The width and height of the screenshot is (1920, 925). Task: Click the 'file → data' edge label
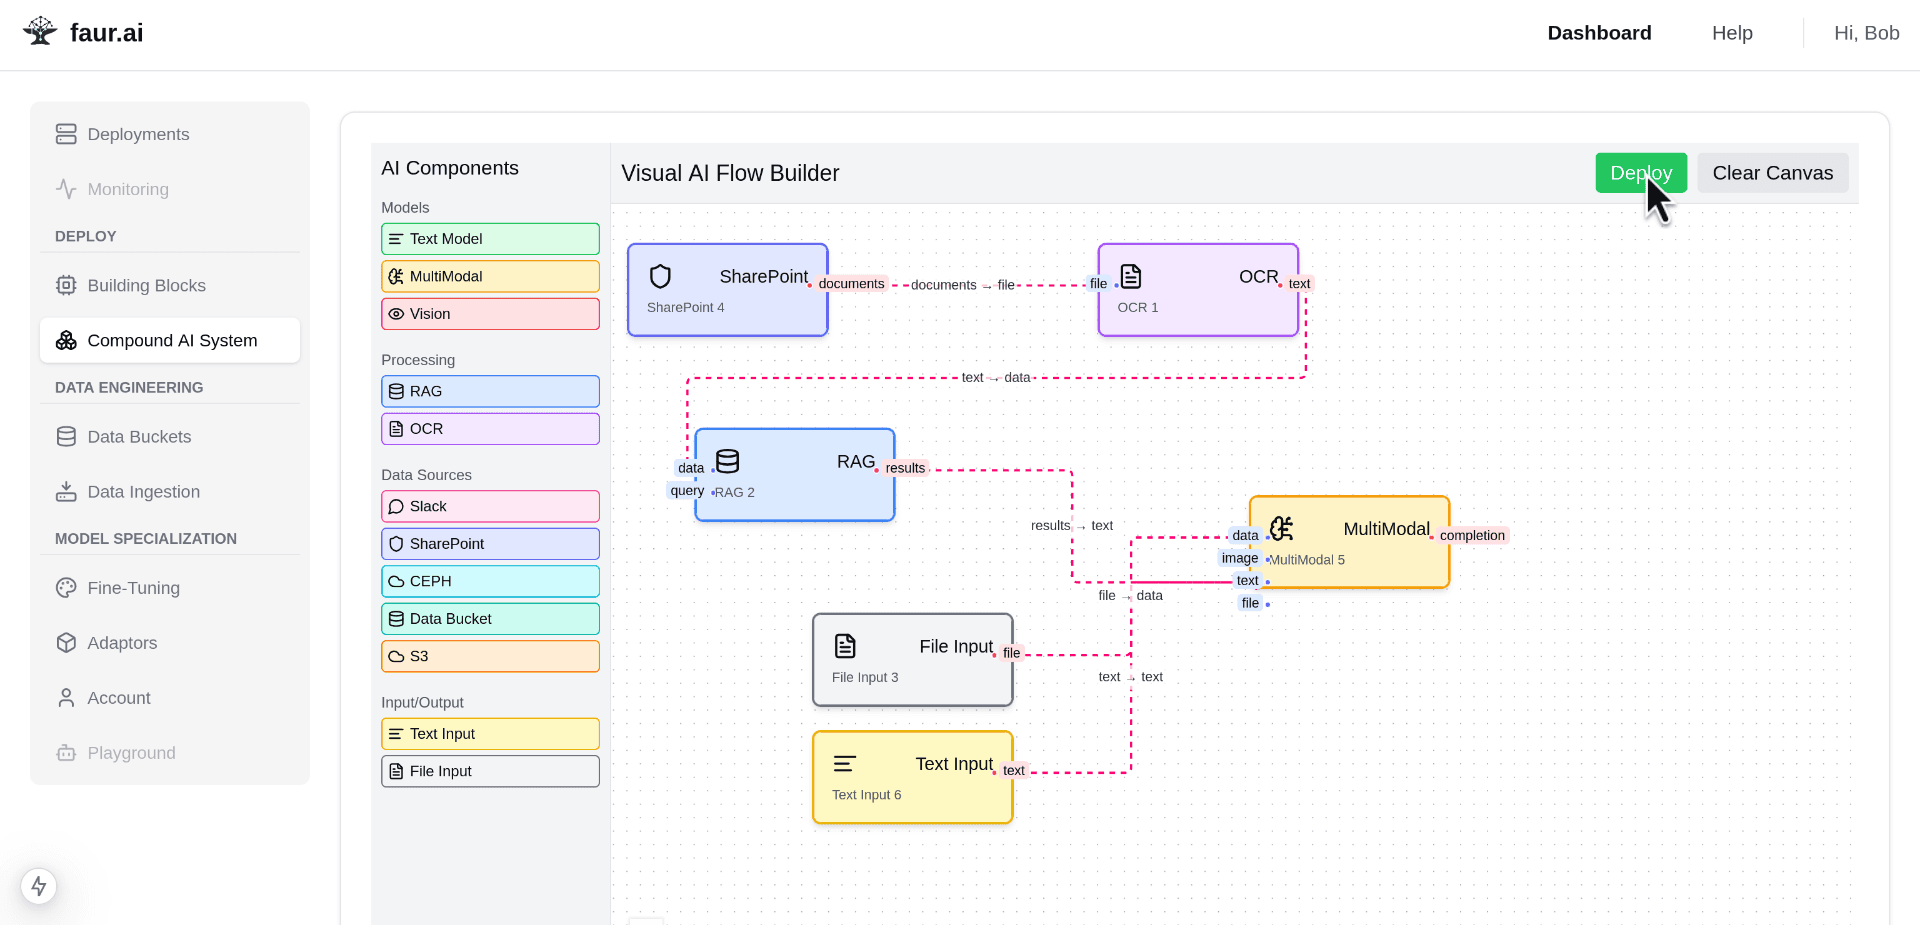click(1130, 595)
